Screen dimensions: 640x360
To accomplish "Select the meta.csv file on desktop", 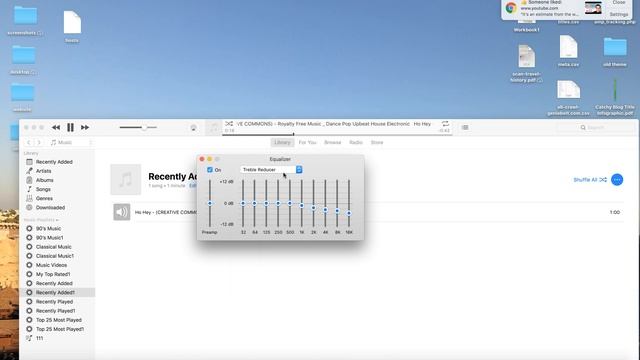I will coord(568,51).
